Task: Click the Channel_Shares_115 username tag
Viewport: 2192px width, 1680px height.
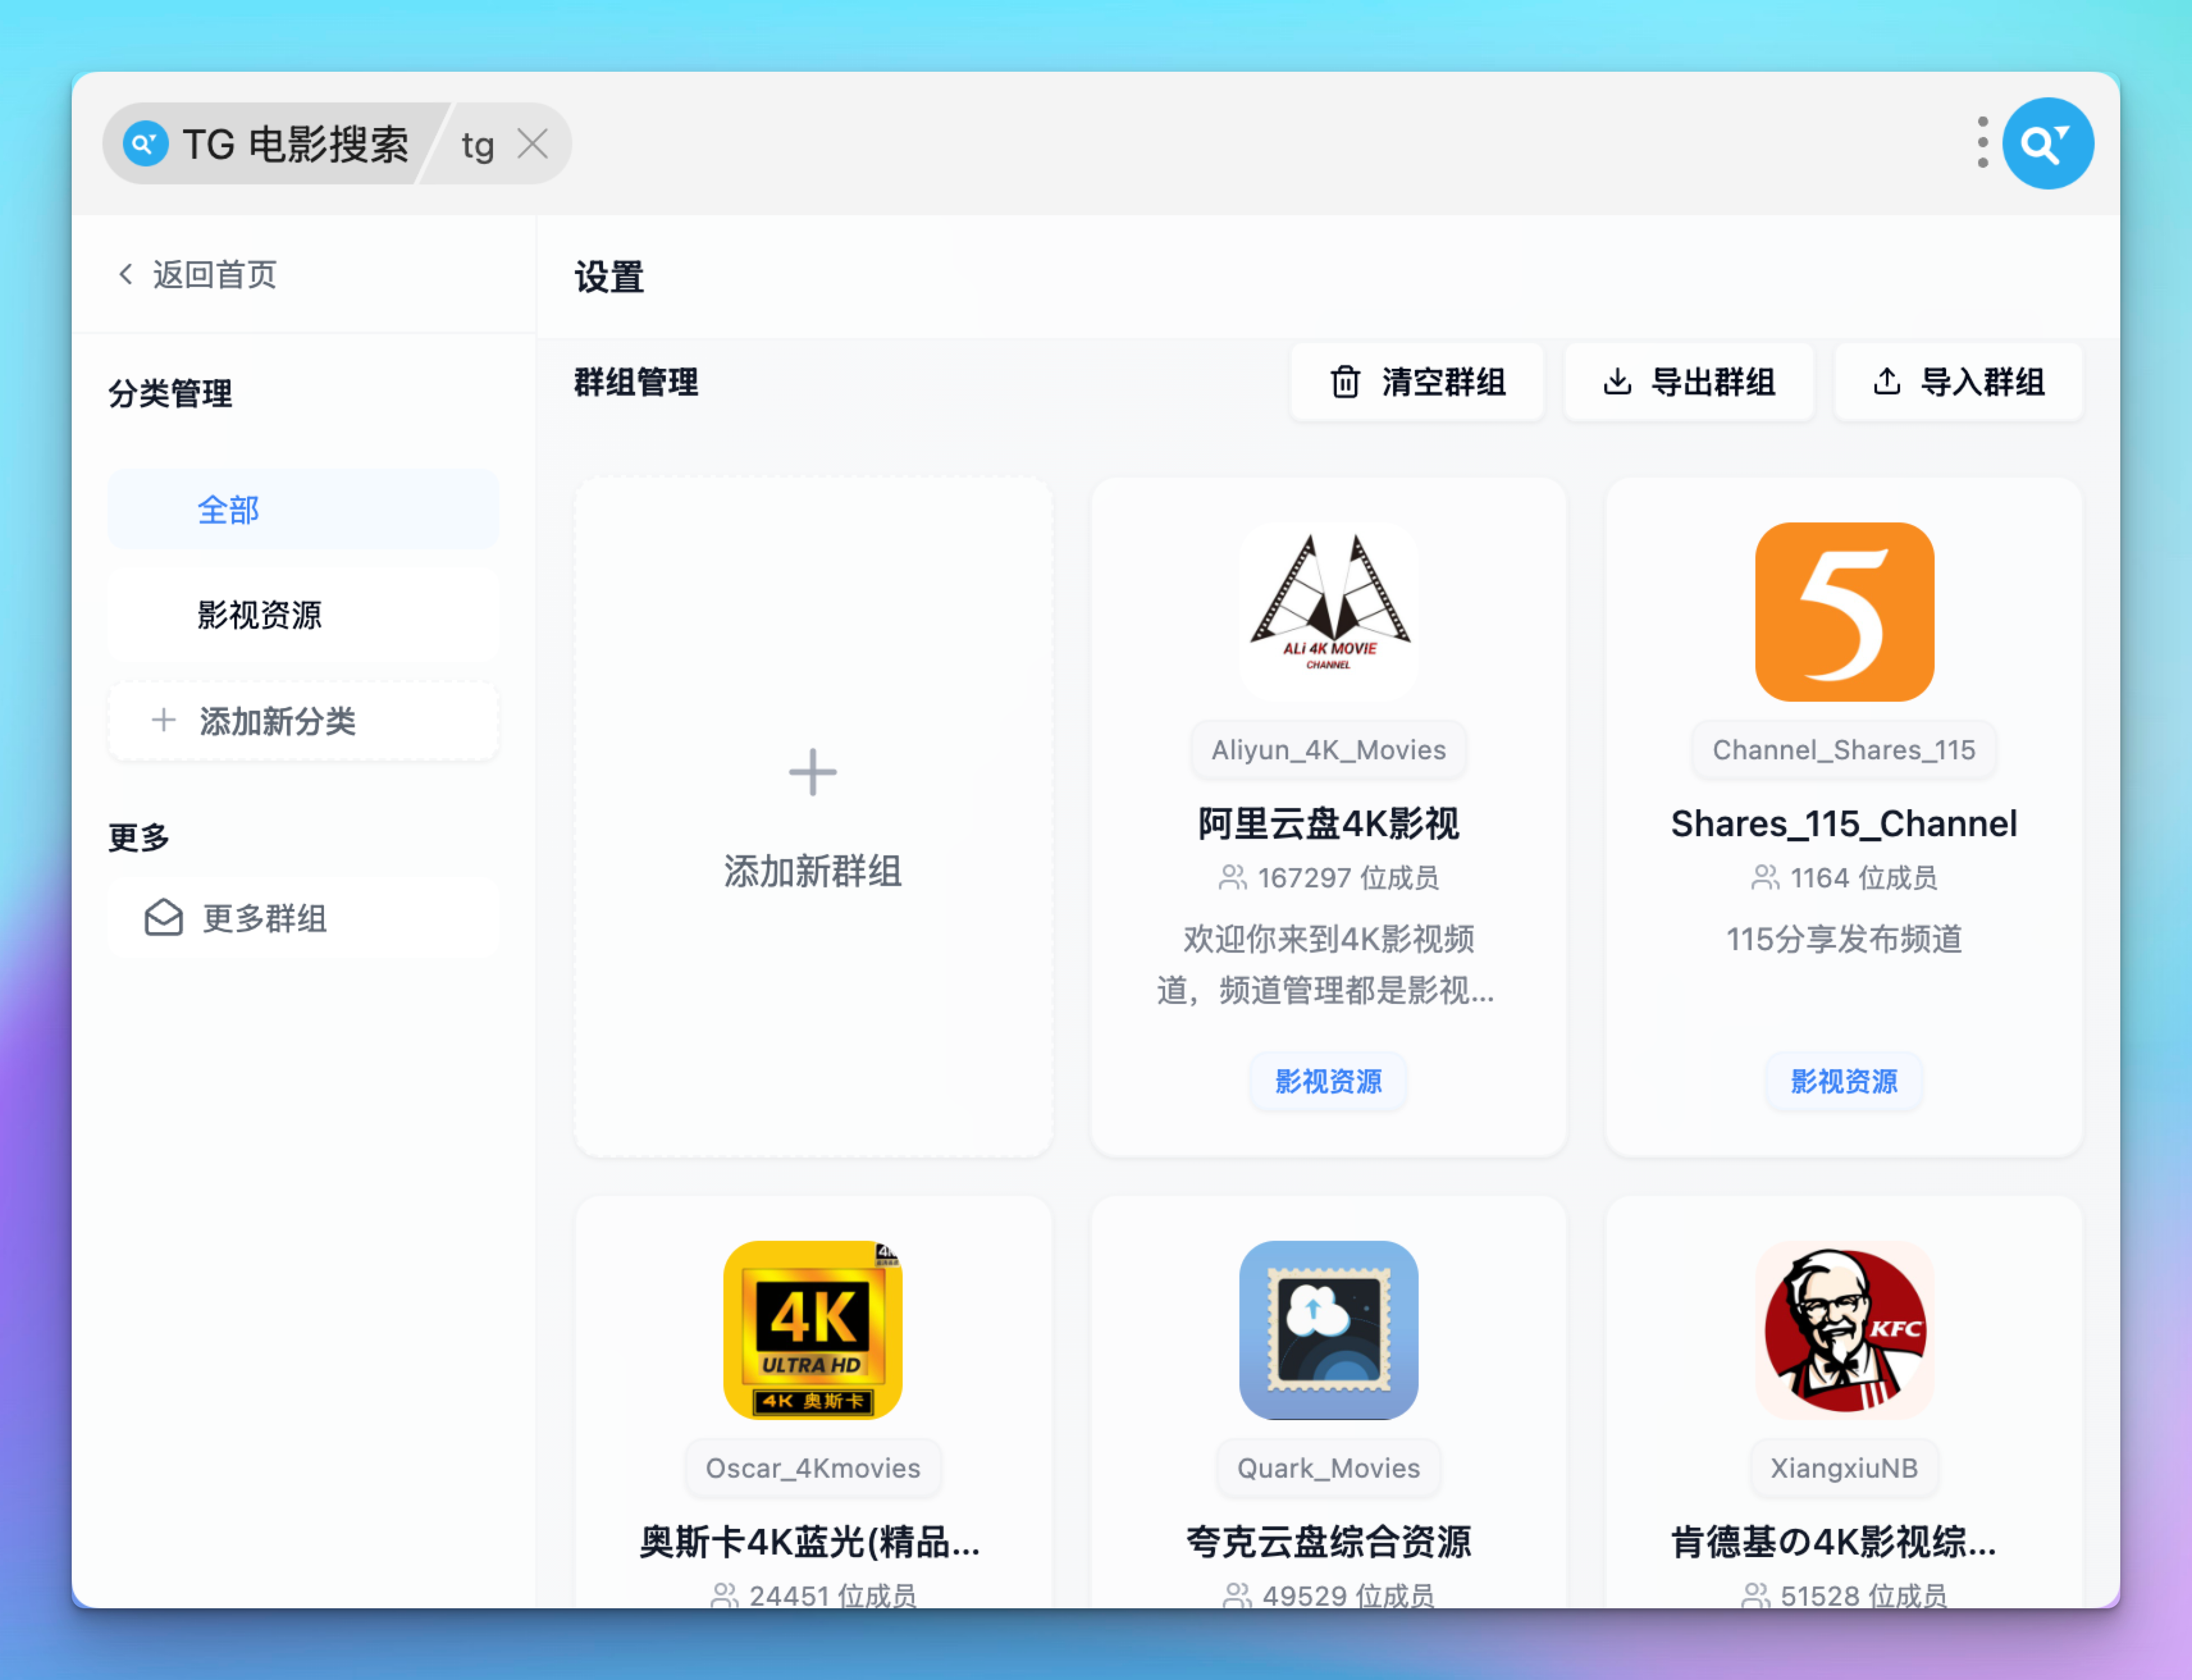Action: (1844, 750)
